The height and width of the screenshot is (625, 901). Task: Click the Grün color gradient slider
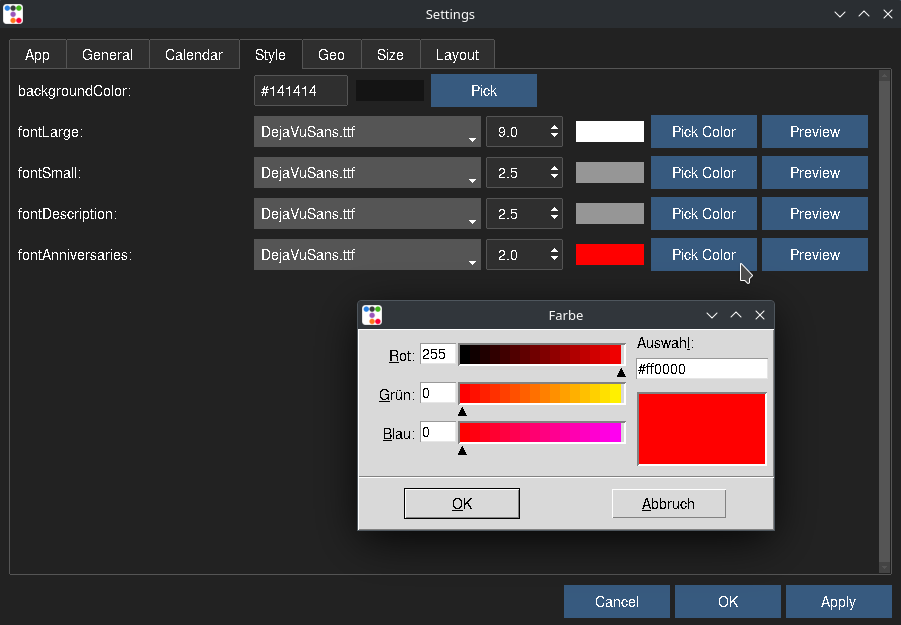(x=541, y=393)
